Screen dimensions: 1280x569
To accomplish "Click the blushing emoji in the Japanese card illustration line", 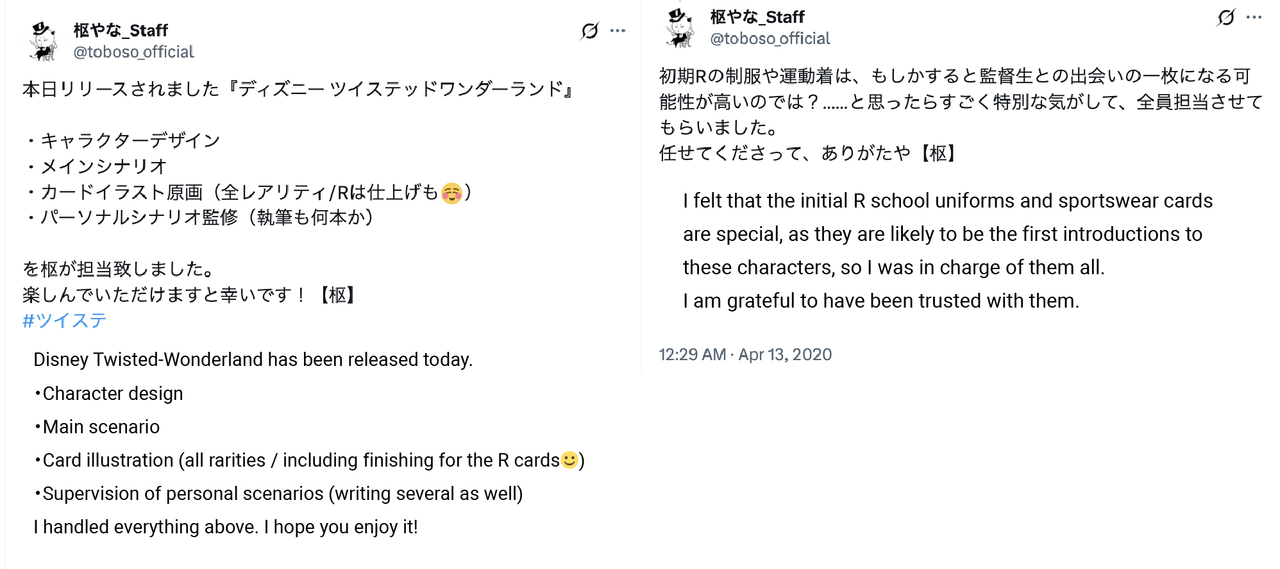I will 452,194.
